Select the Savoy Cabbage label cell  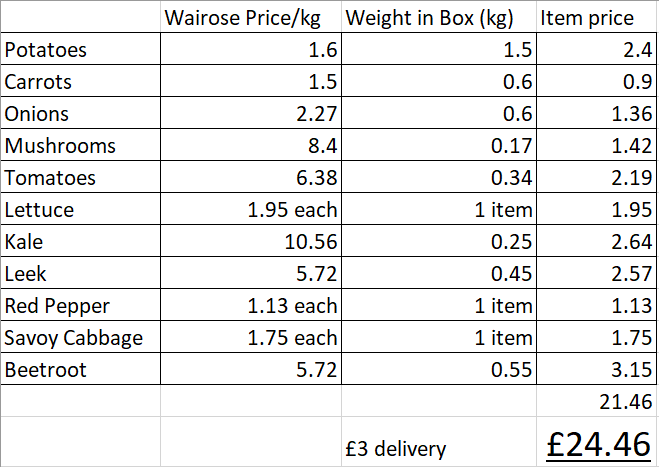[x=80, y=338]
